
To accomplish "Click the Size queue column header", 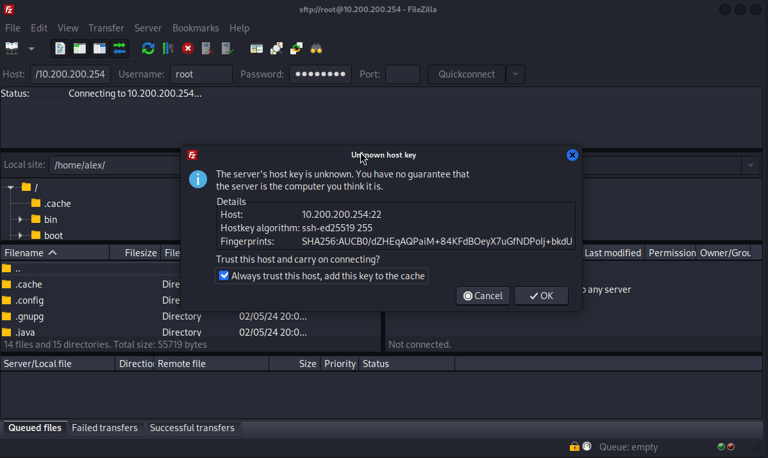I will click(294, 363).
